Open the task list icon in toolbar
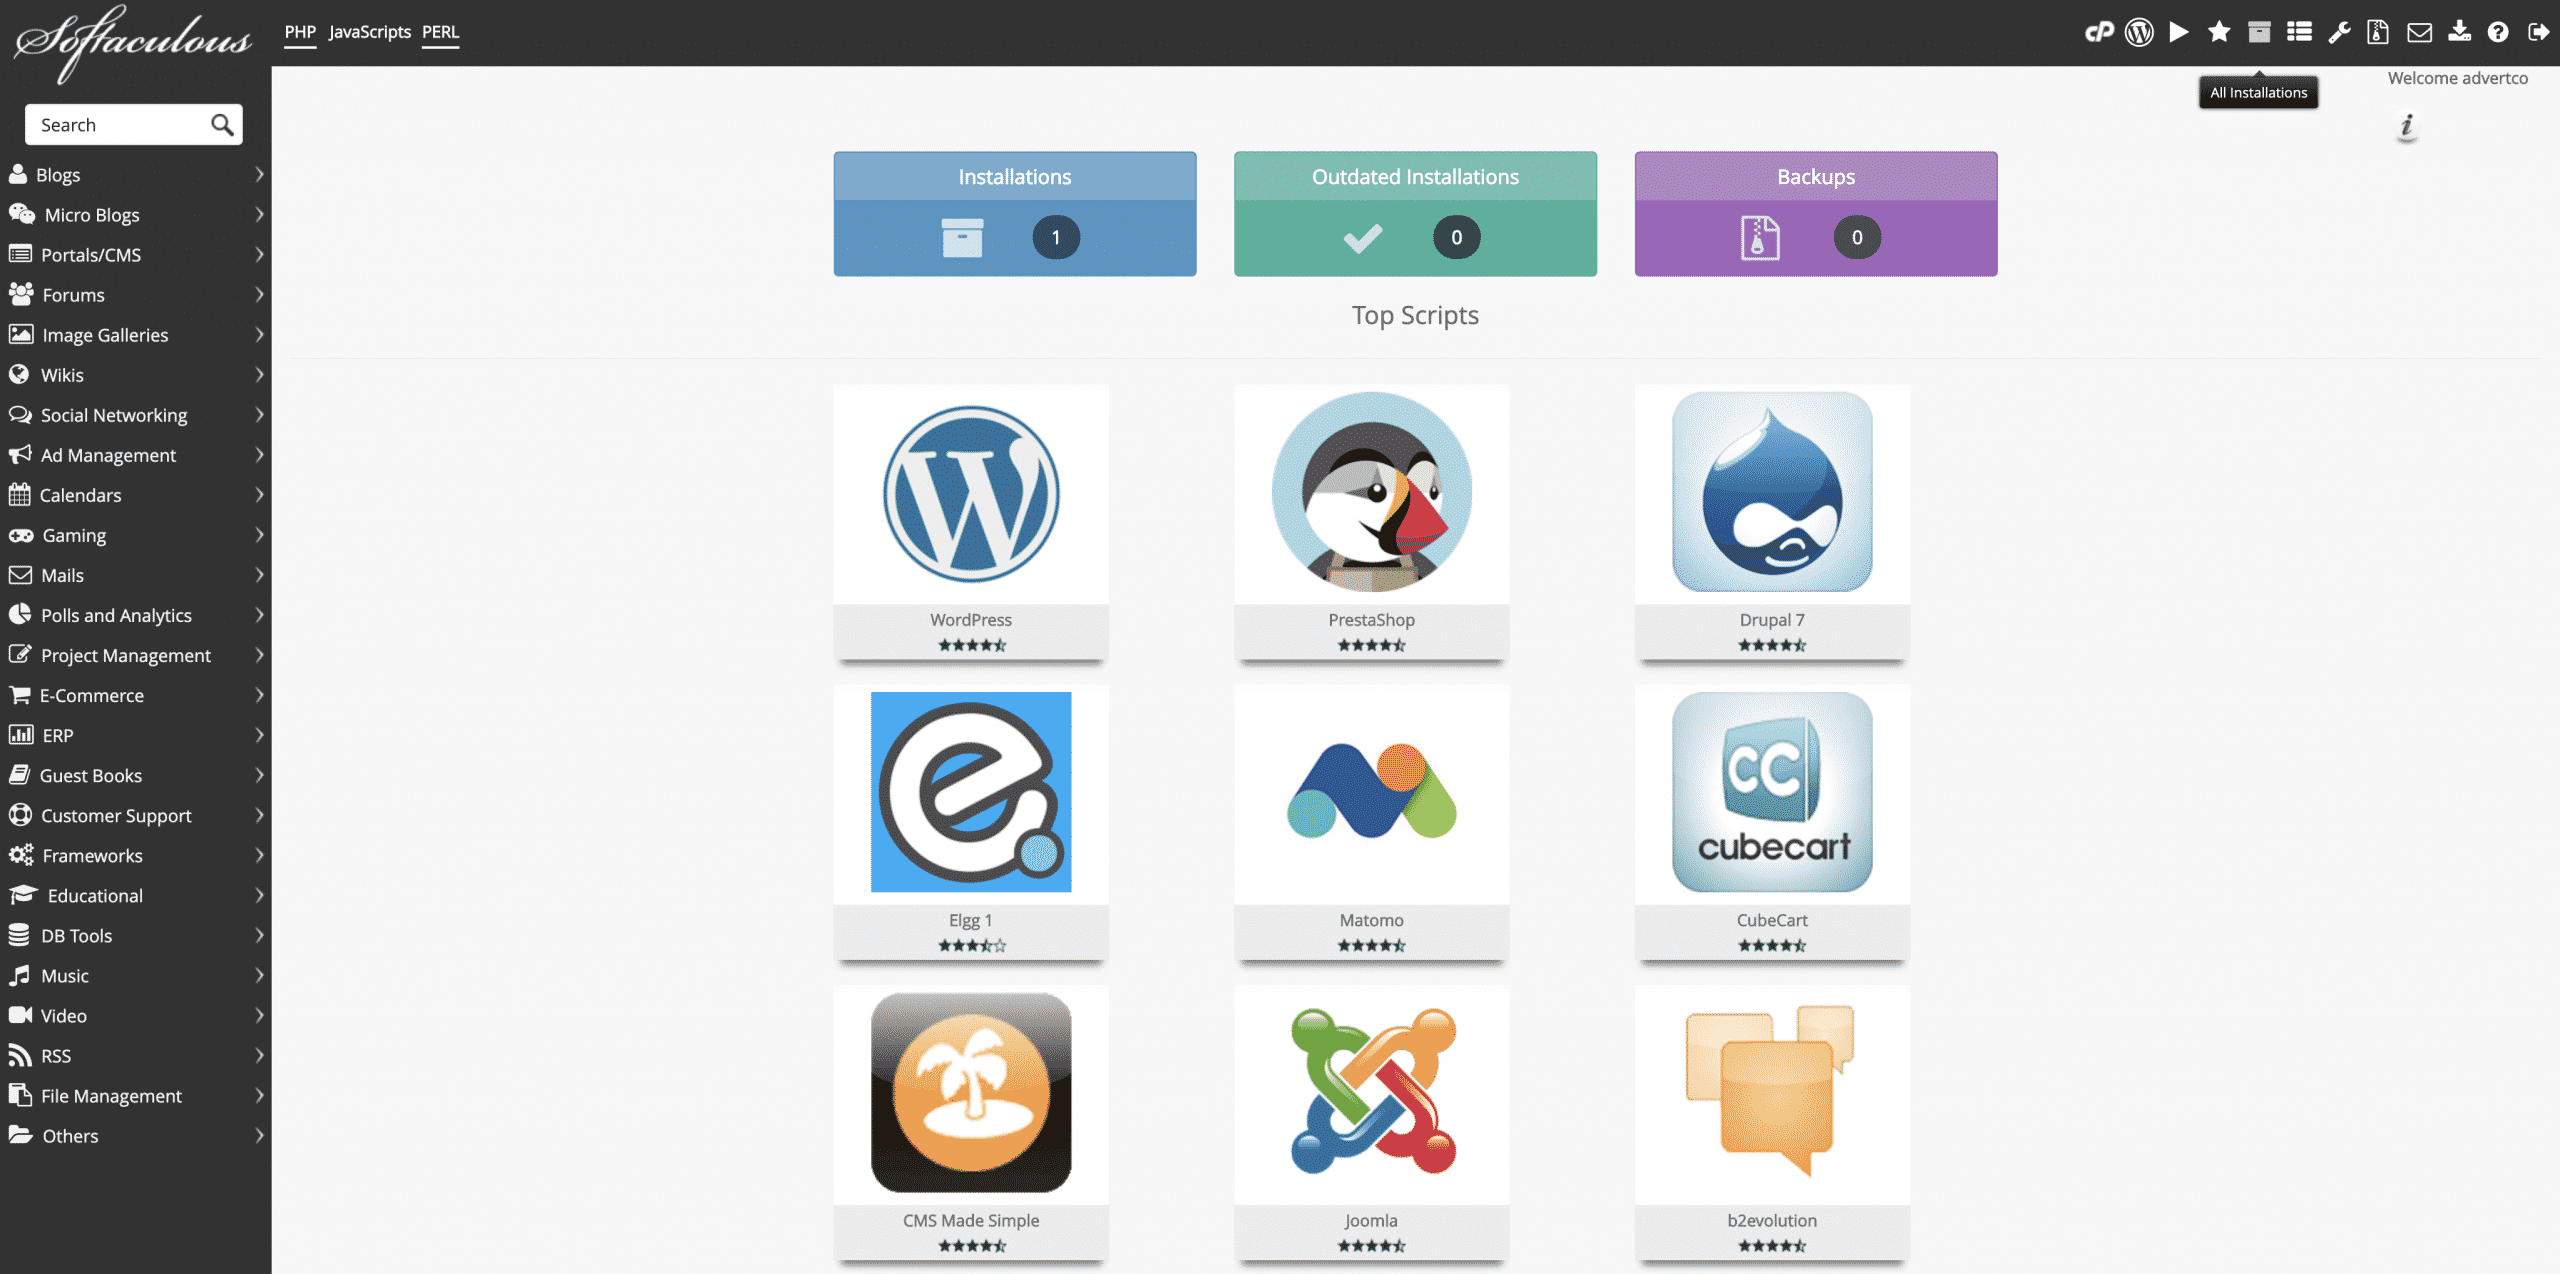The image size is (2560, 1274). click(x=2299, y=32)
